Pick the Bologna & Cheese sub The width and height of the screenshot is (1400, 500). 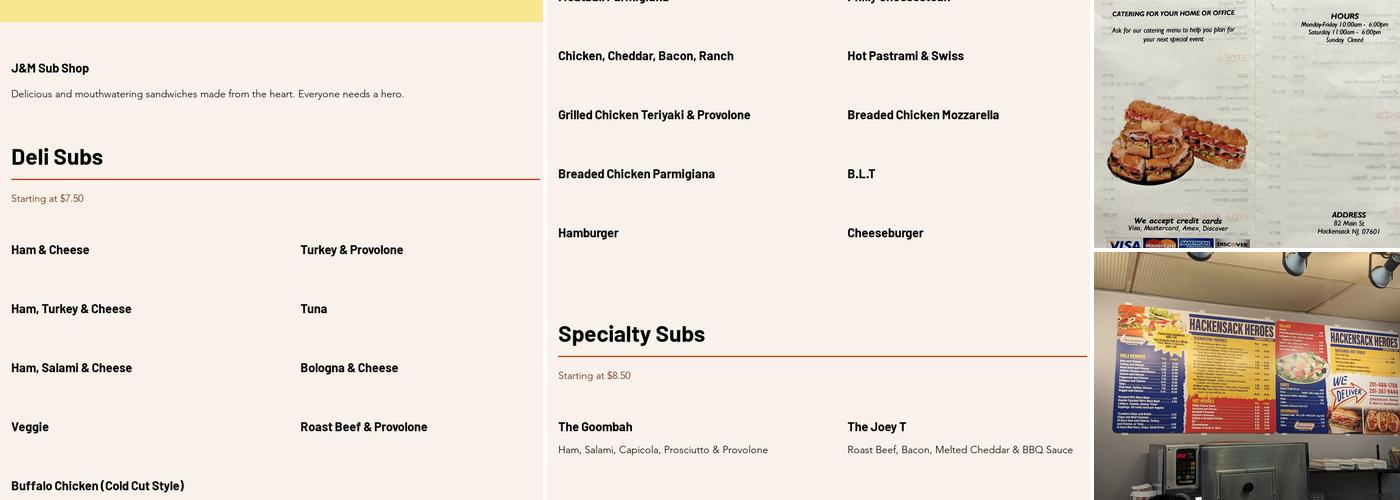349,368
